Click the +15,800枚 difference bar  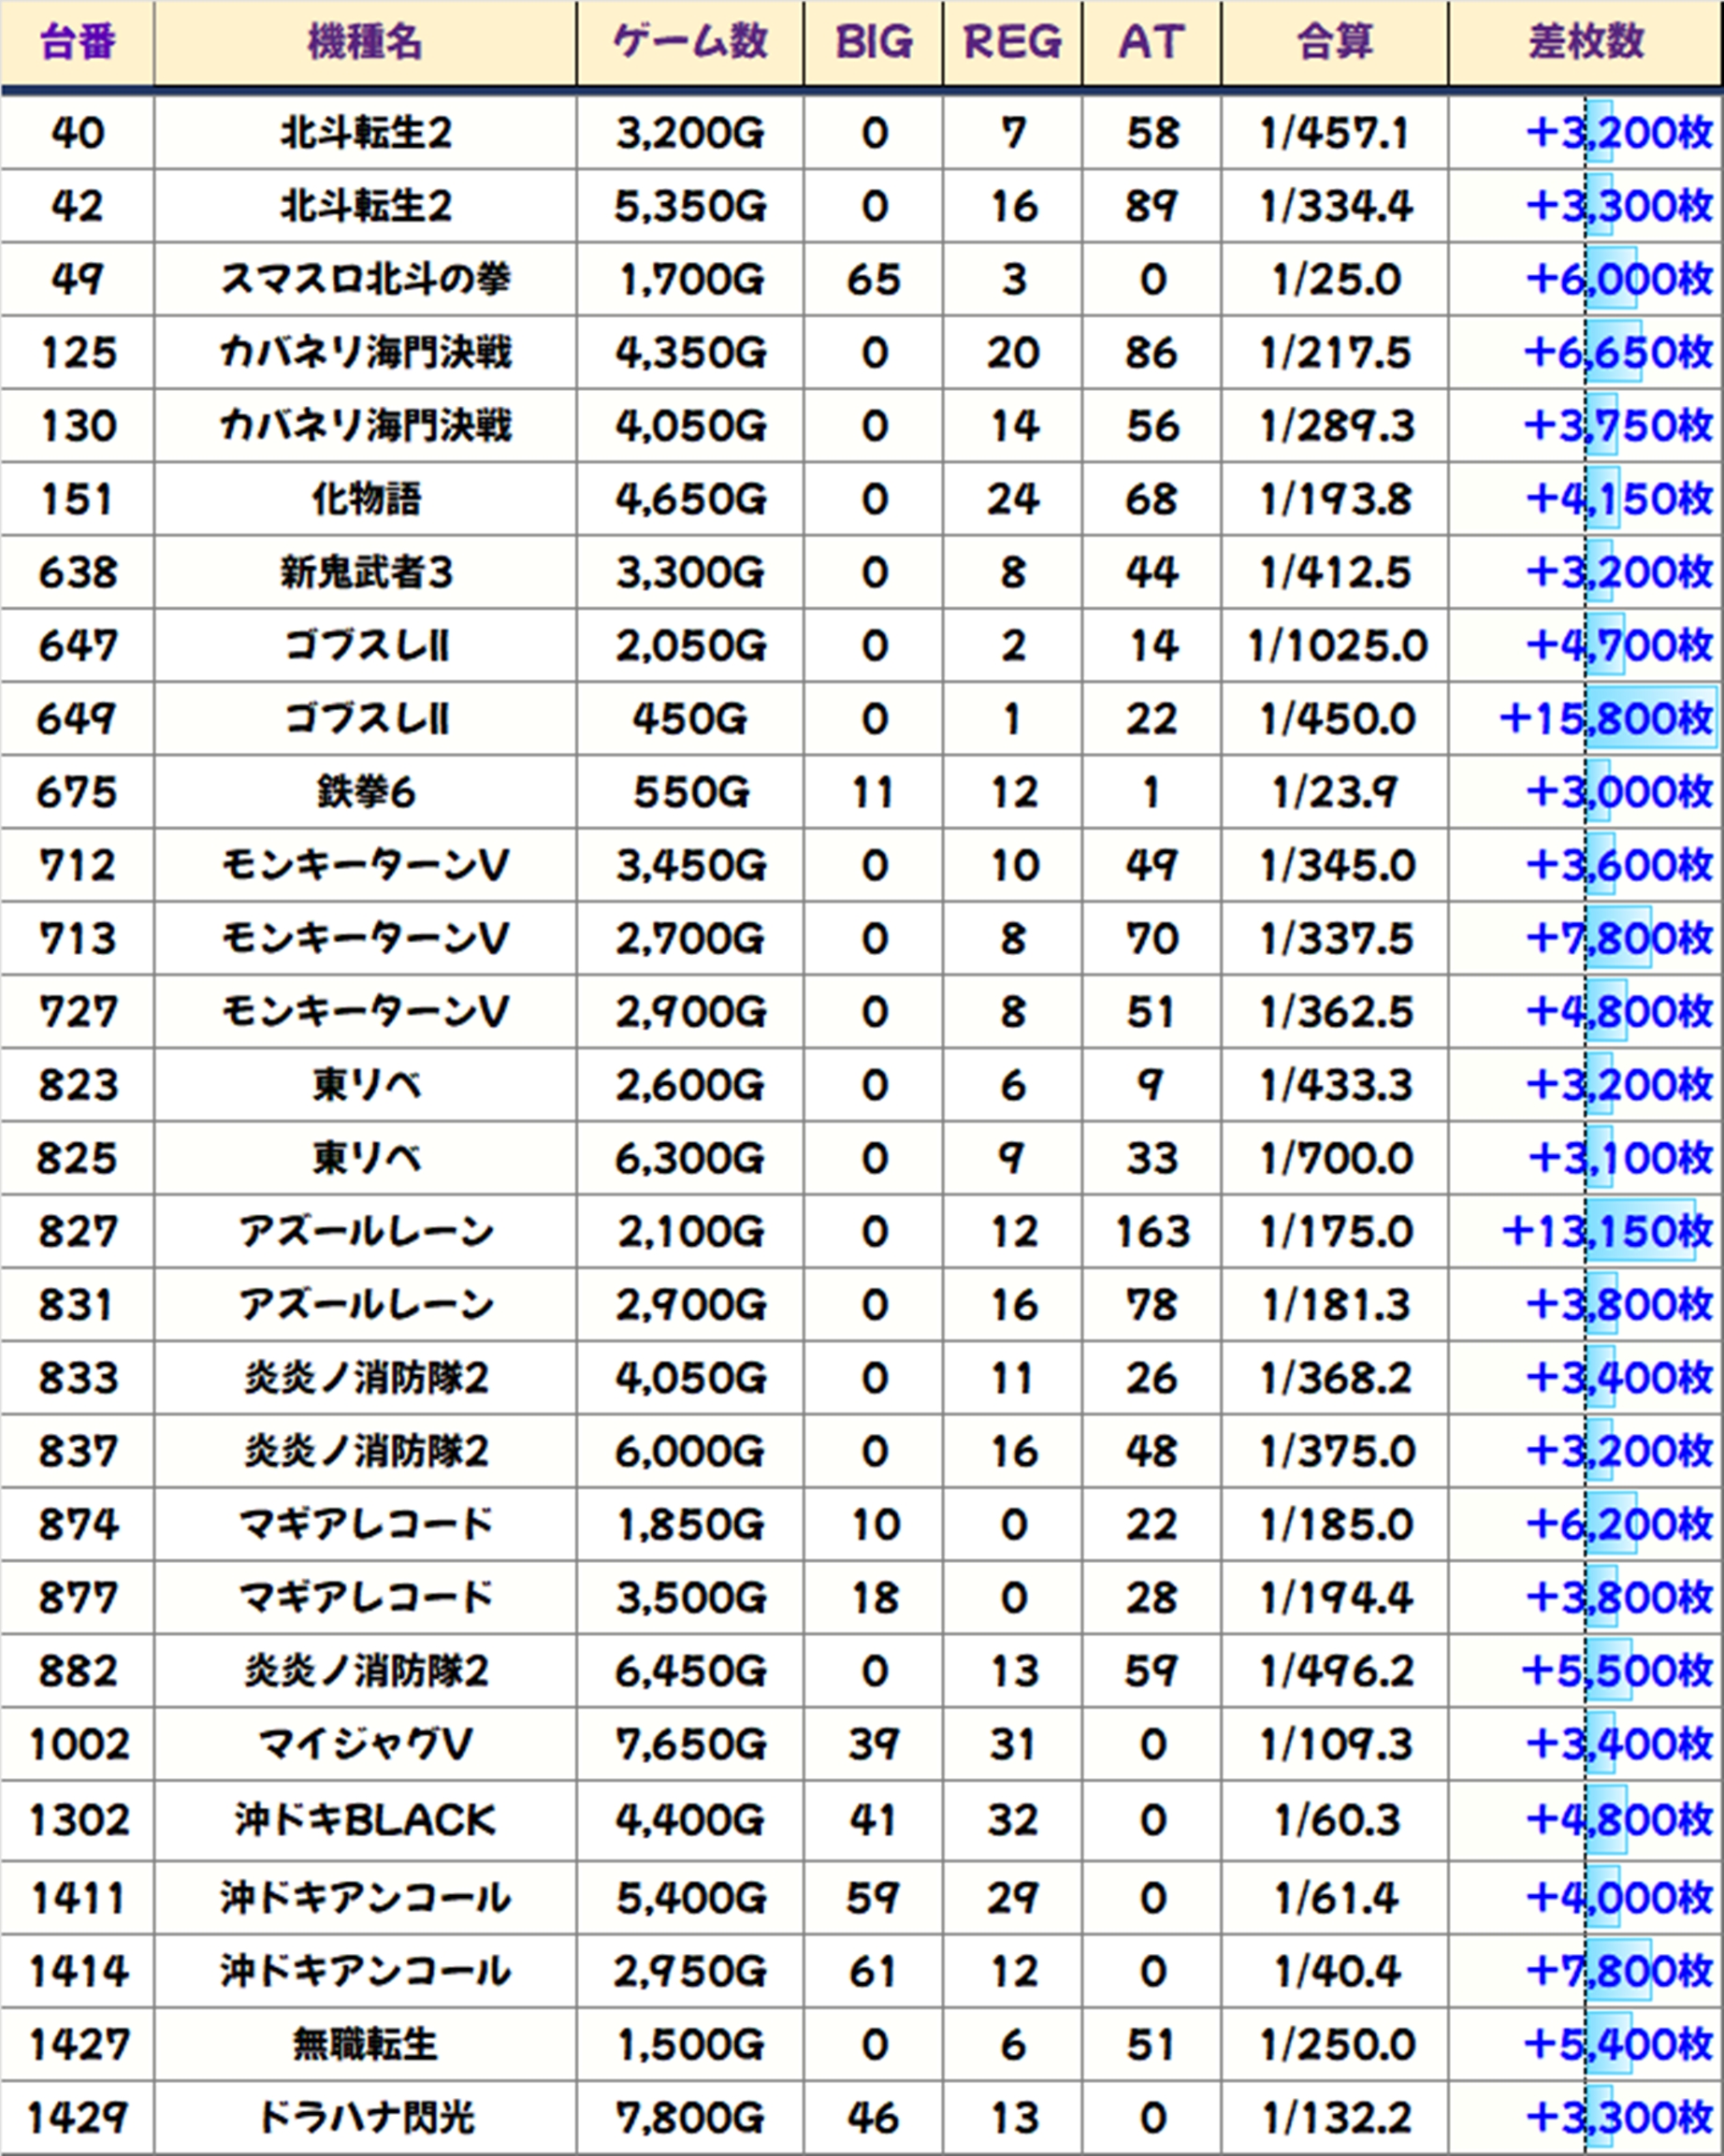click(x=1650, y=718)
